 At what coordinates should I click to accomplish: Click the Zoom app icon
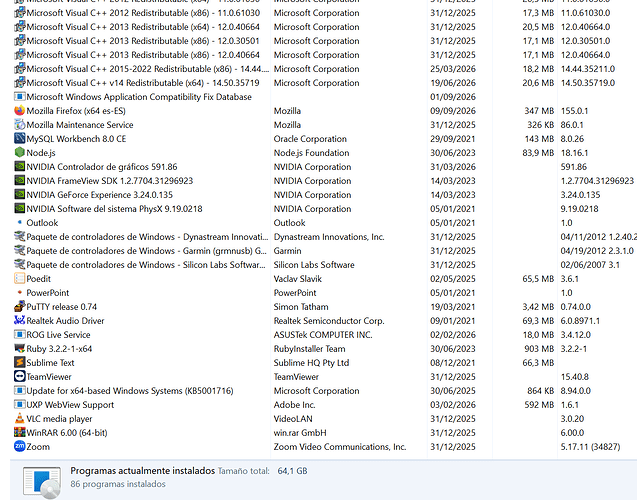click(20, 446)
